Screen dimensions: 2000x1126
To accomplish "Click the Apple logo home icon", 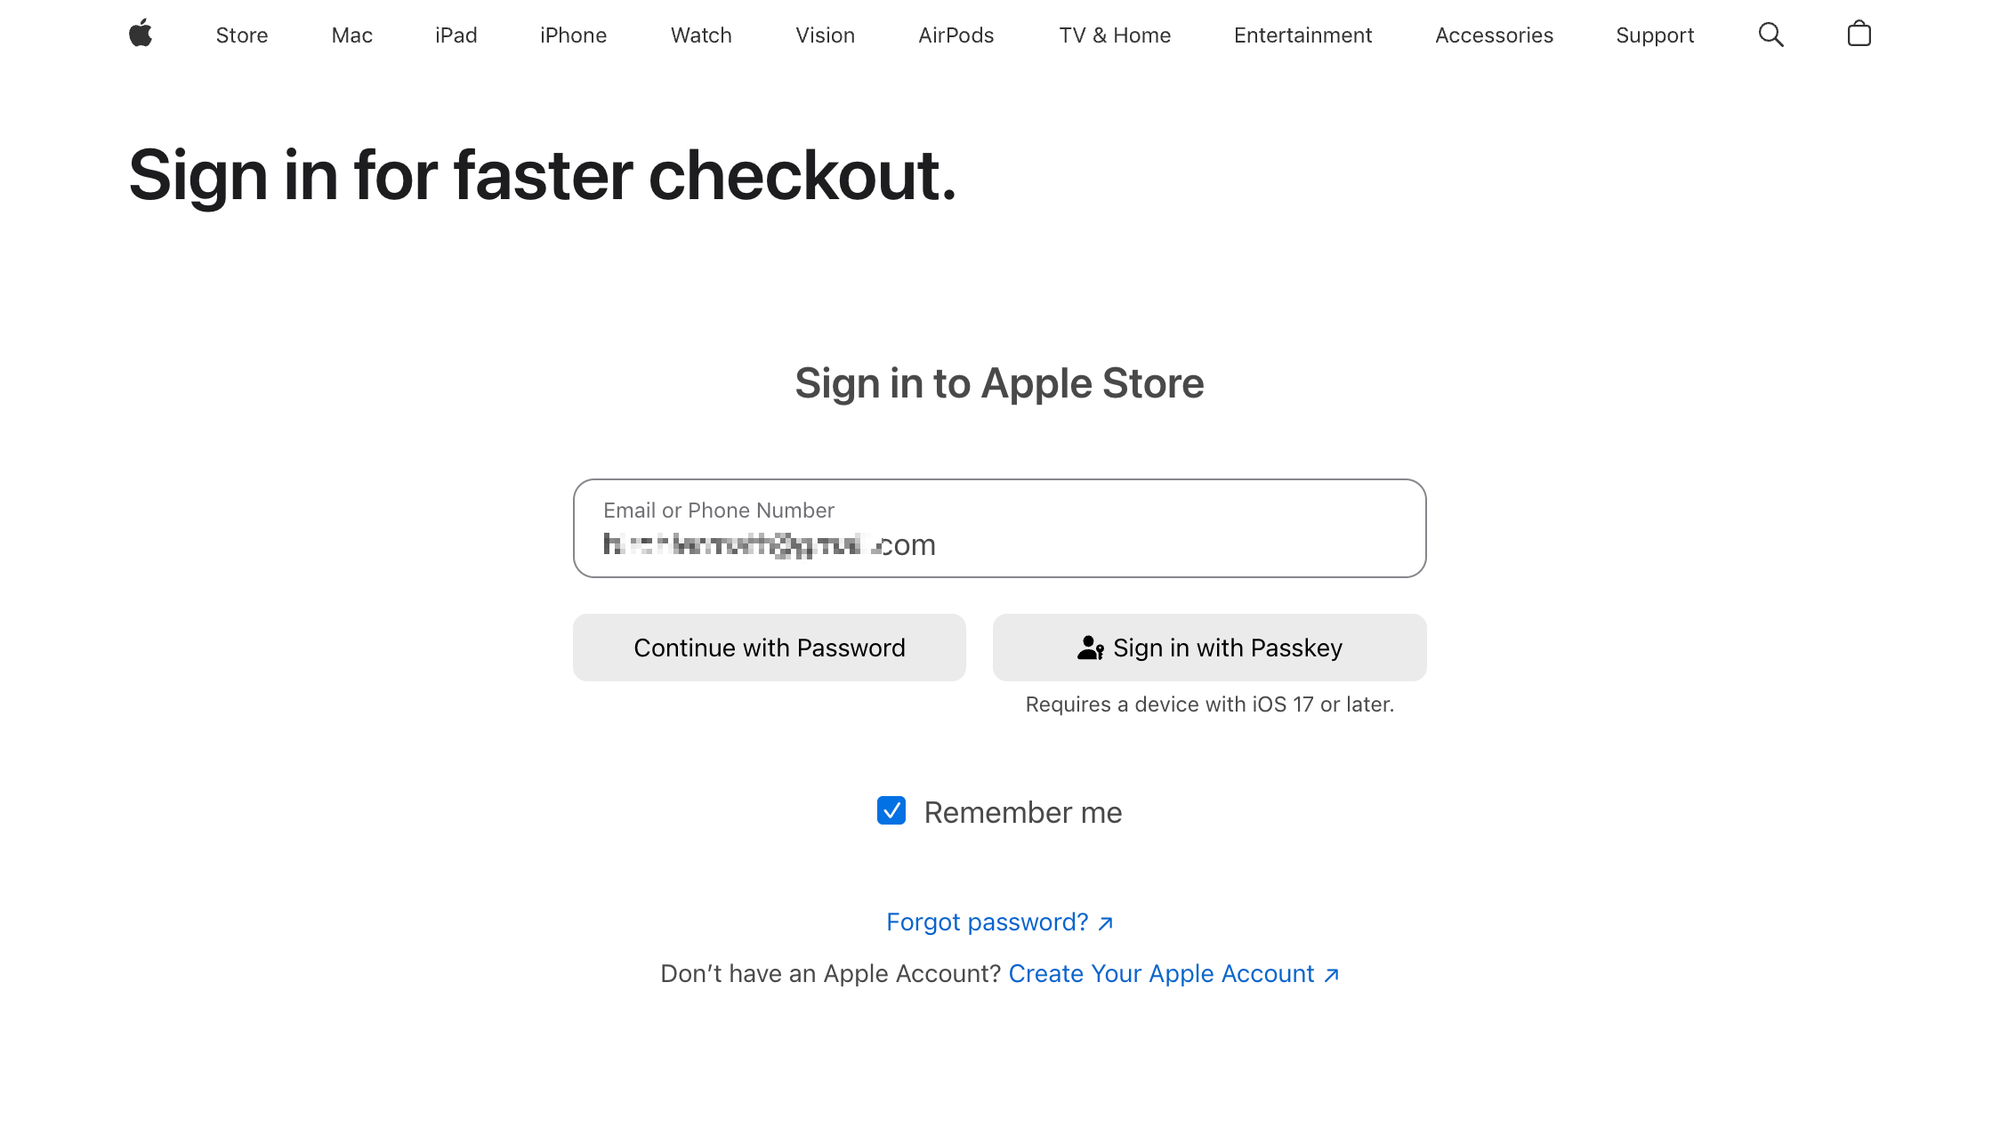I will tap(141, 34).
